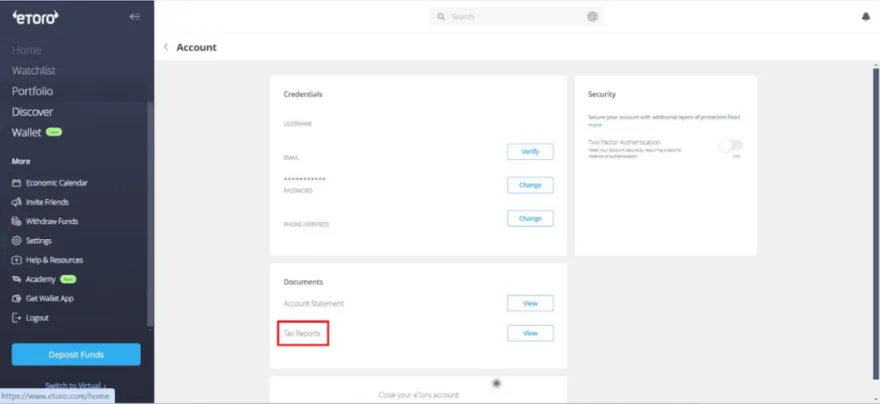Click the Withdraw Funds icon
Viewport: 880px width, 404px height.
click(16, 221)
